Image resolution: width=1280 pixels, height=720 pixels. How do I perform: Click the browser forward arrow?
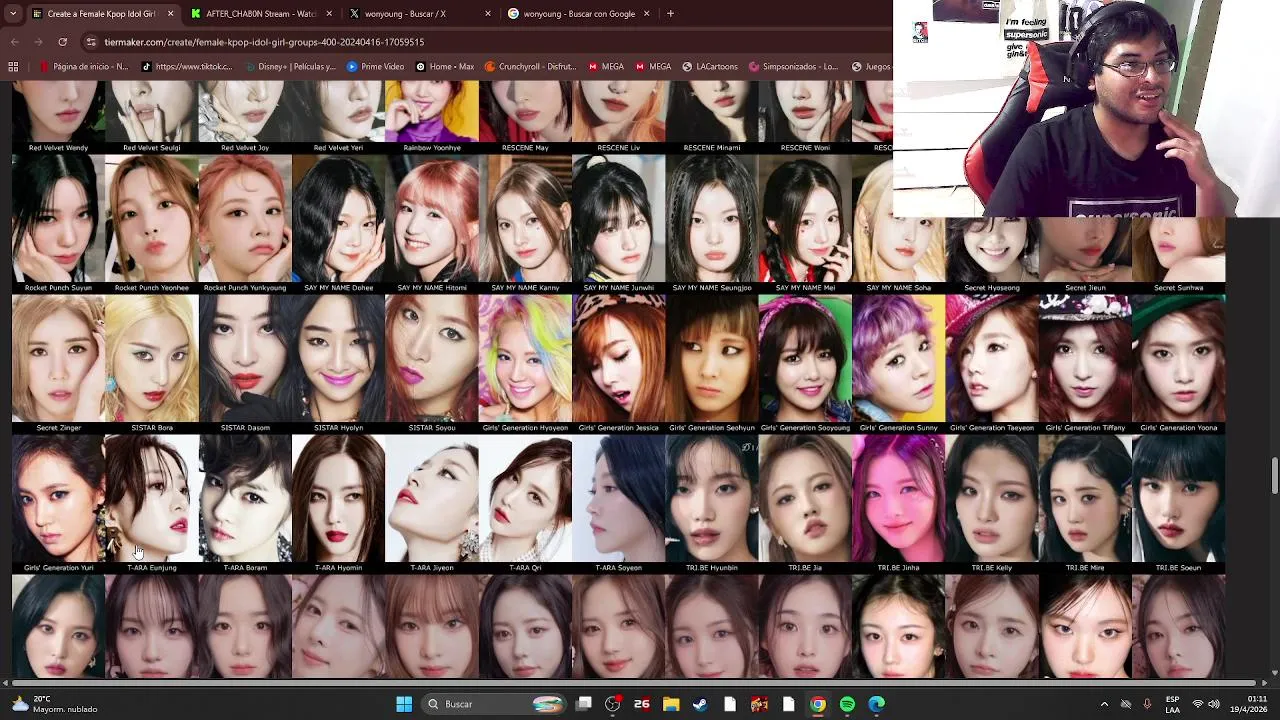tap(38, 42)
